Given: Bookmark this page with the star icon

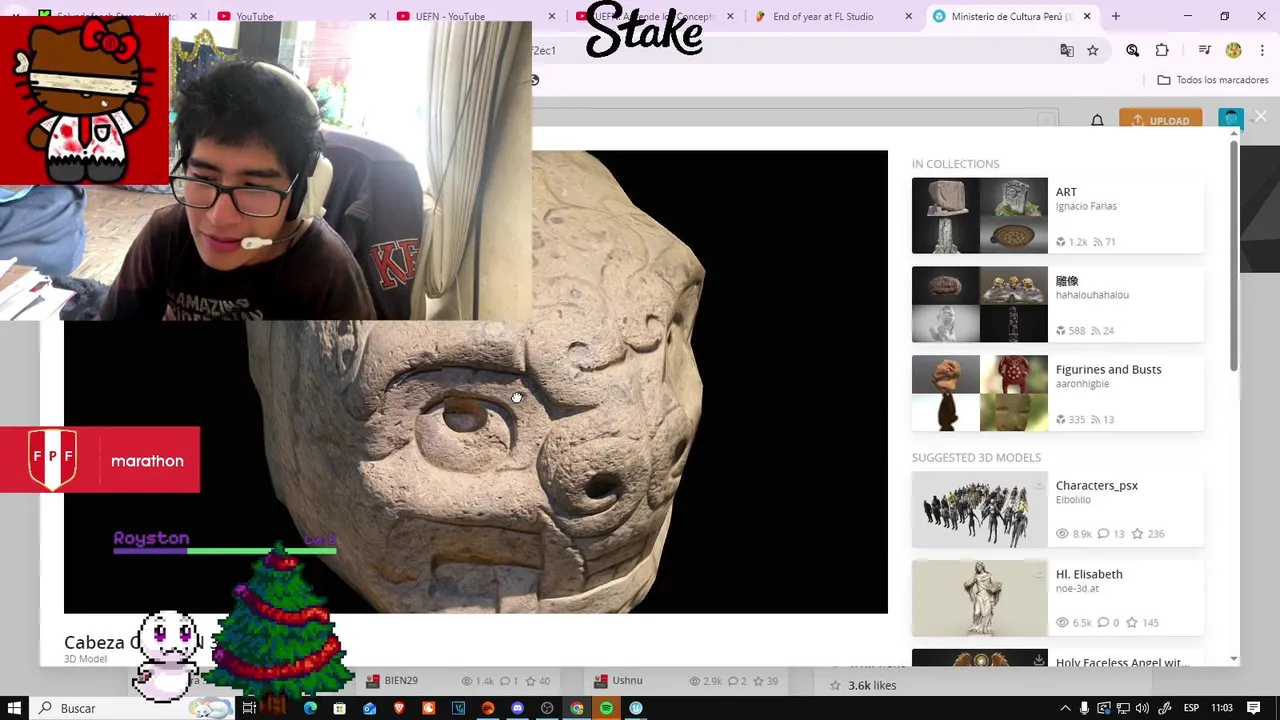Looking at the screenshot, I should (1093, 50).
